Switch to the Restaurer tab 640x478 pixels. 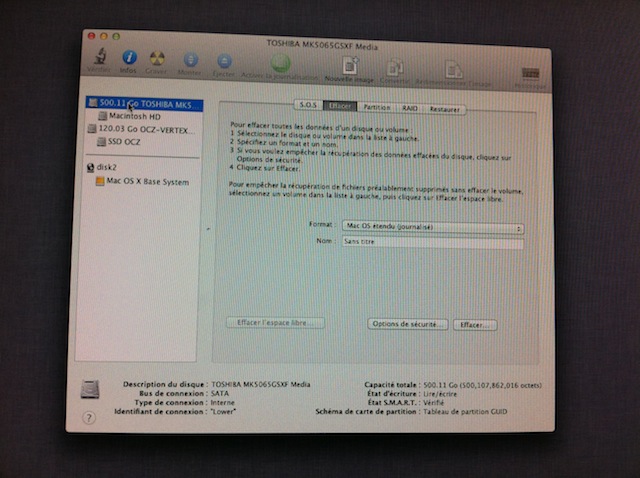tap(444, 109)
